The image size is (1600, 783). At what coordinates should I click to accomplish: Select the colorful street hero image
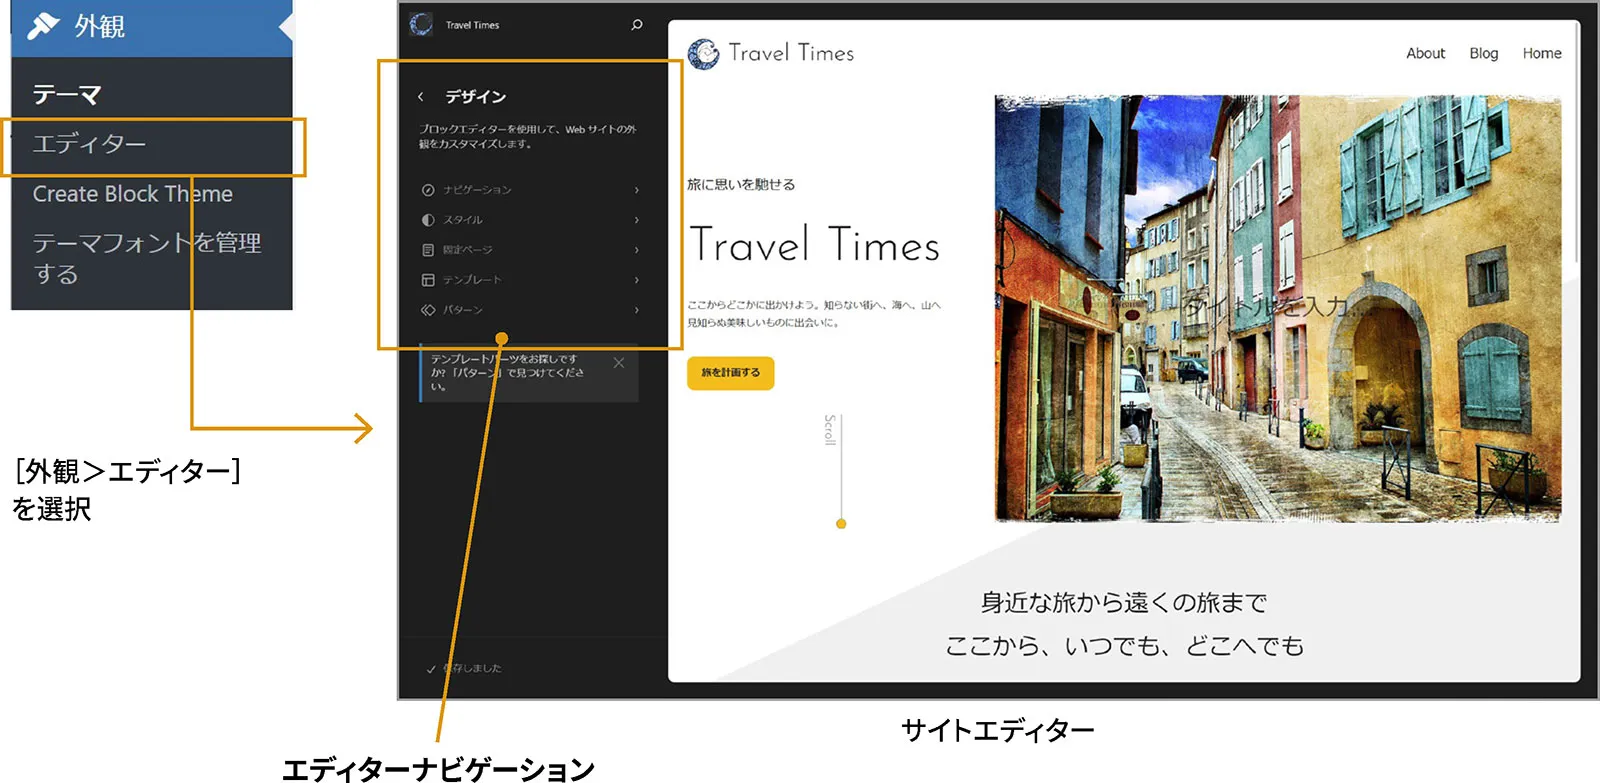coord(1277,308)
